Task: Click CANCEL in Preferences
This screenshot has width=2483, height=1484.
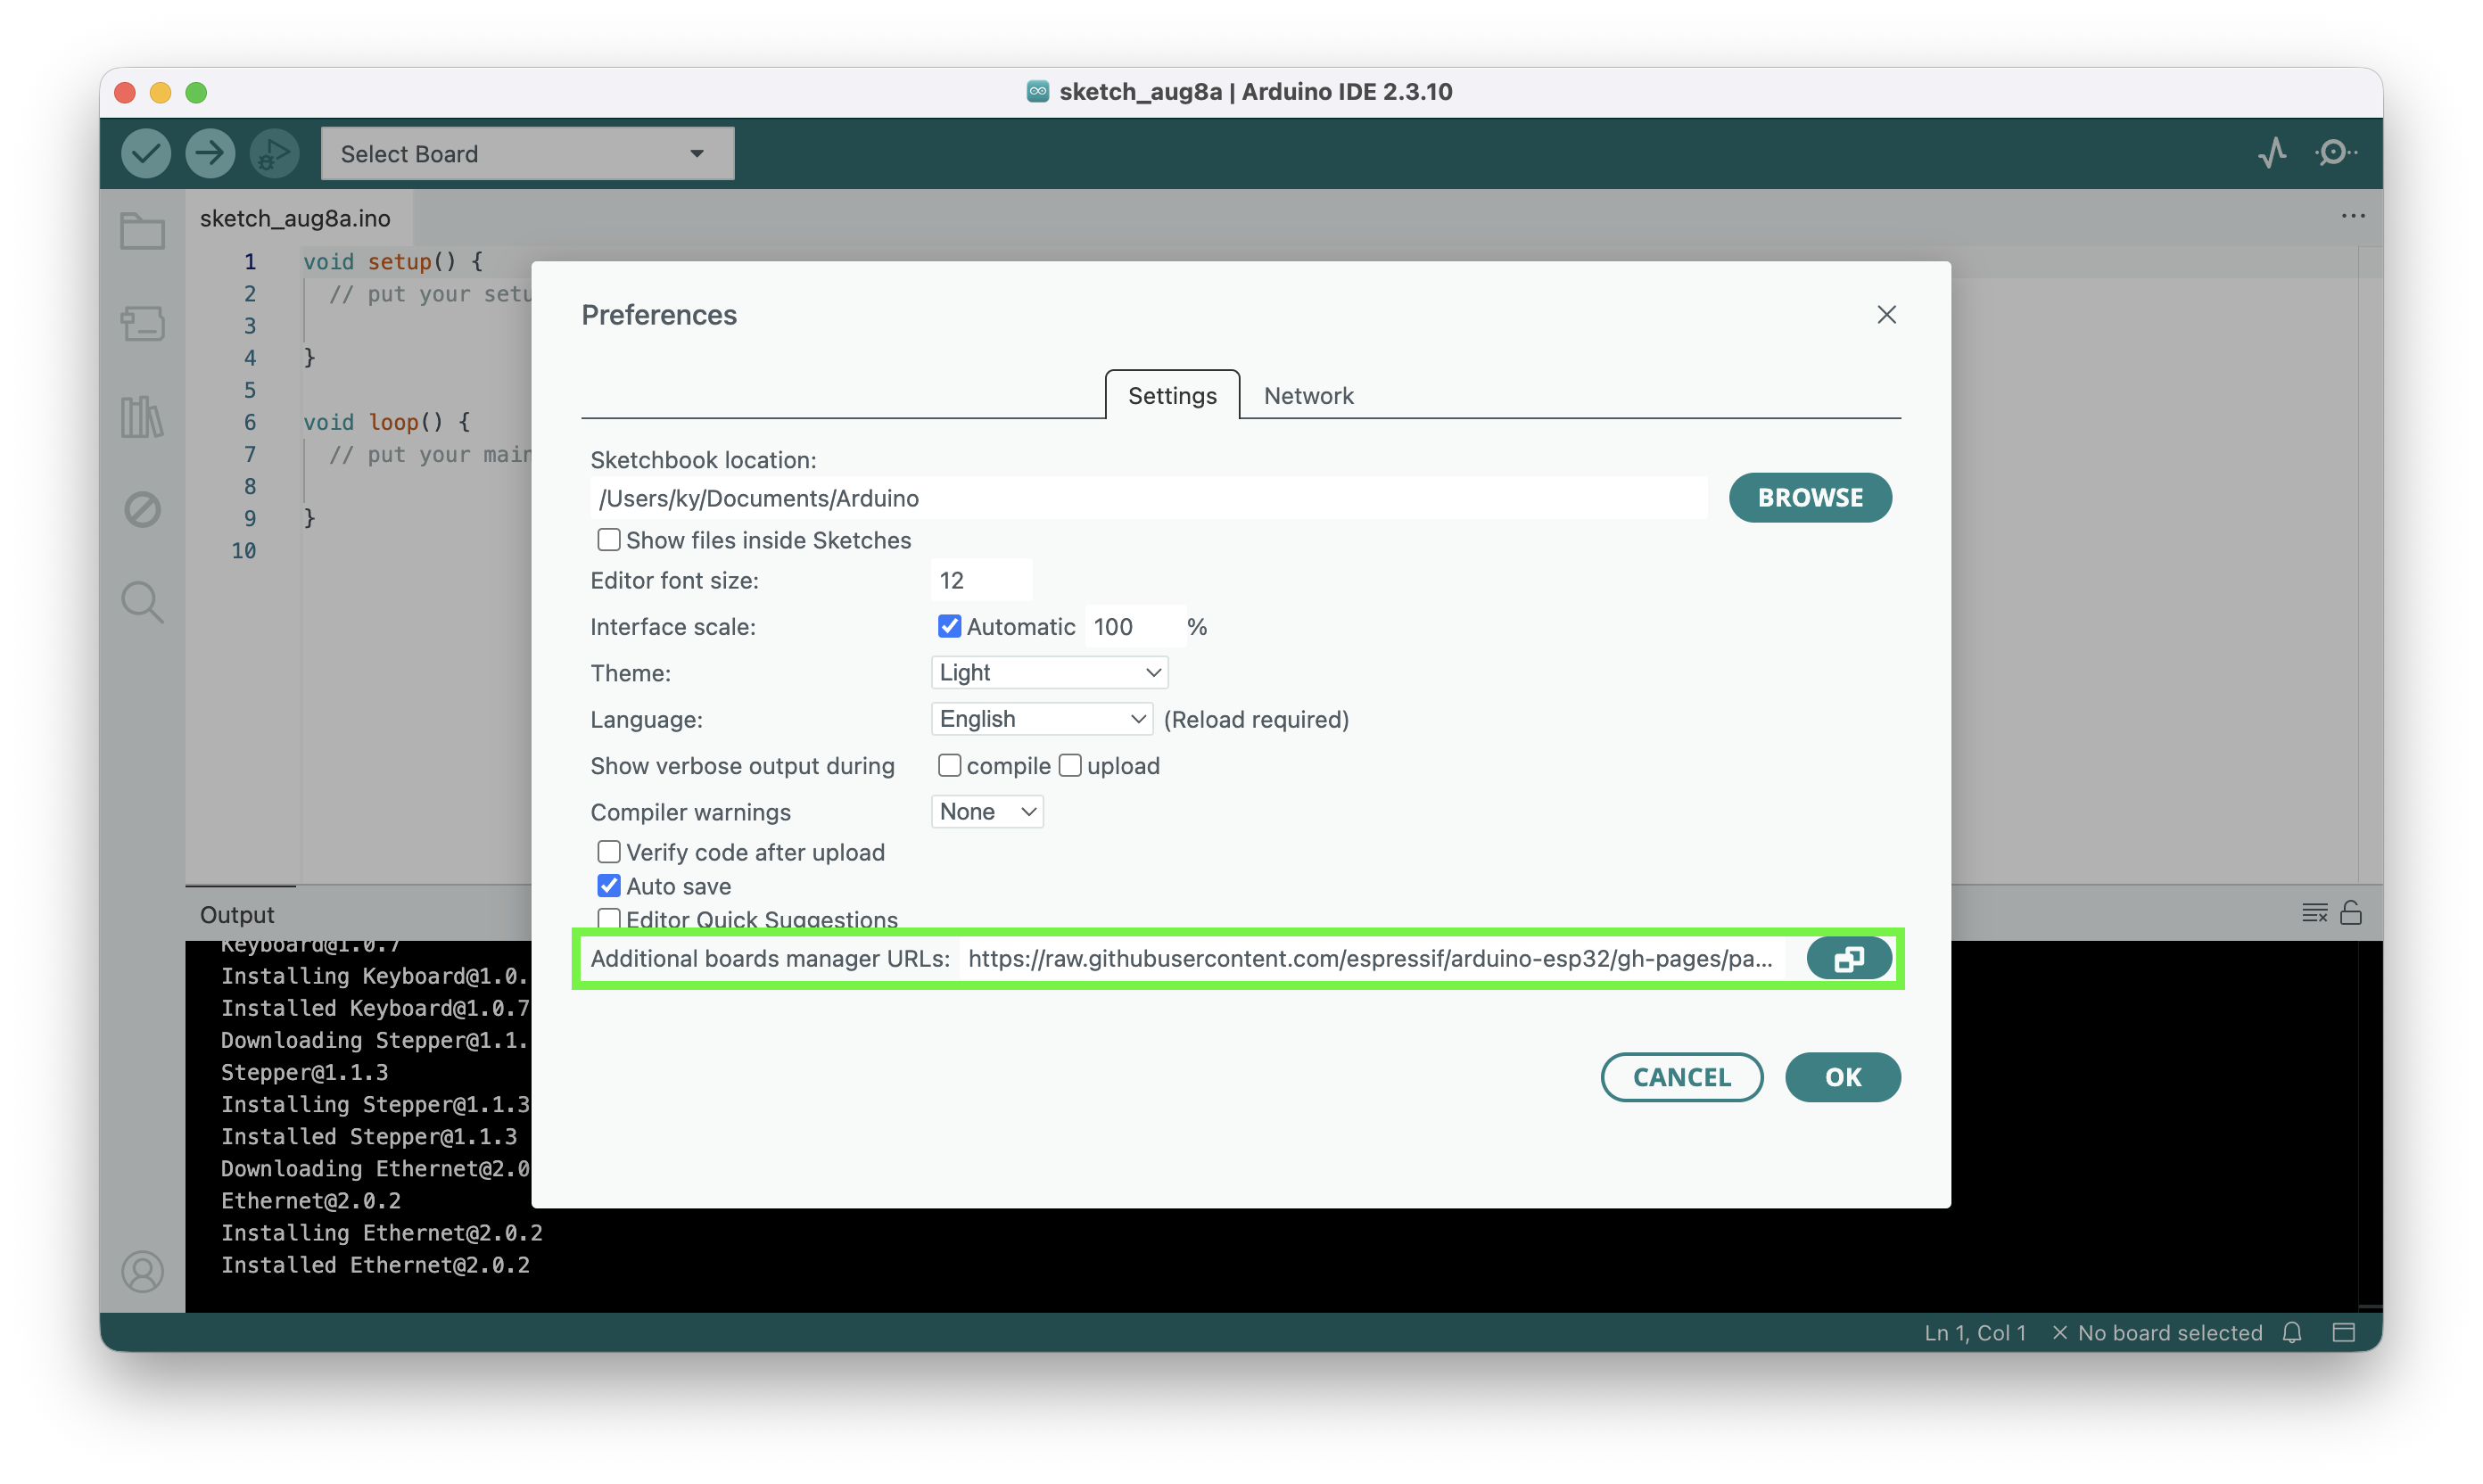Action: tap(1681, 1077)
